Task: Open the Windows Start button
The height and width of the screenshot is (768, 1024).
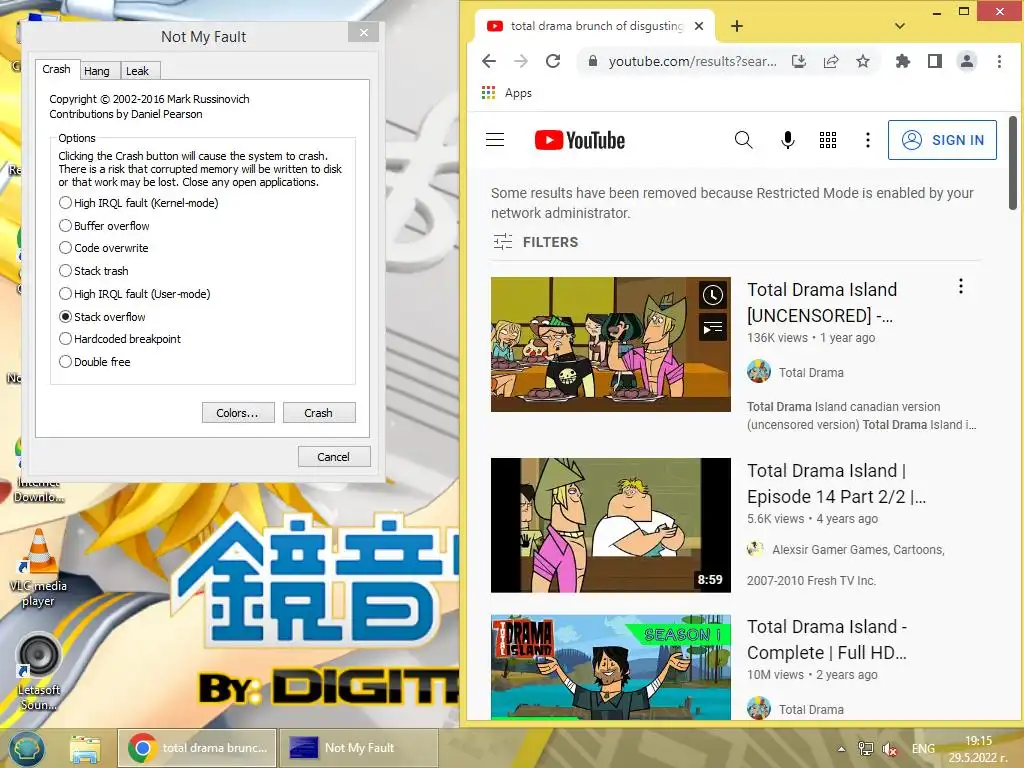Action: (x=26, y=748)
